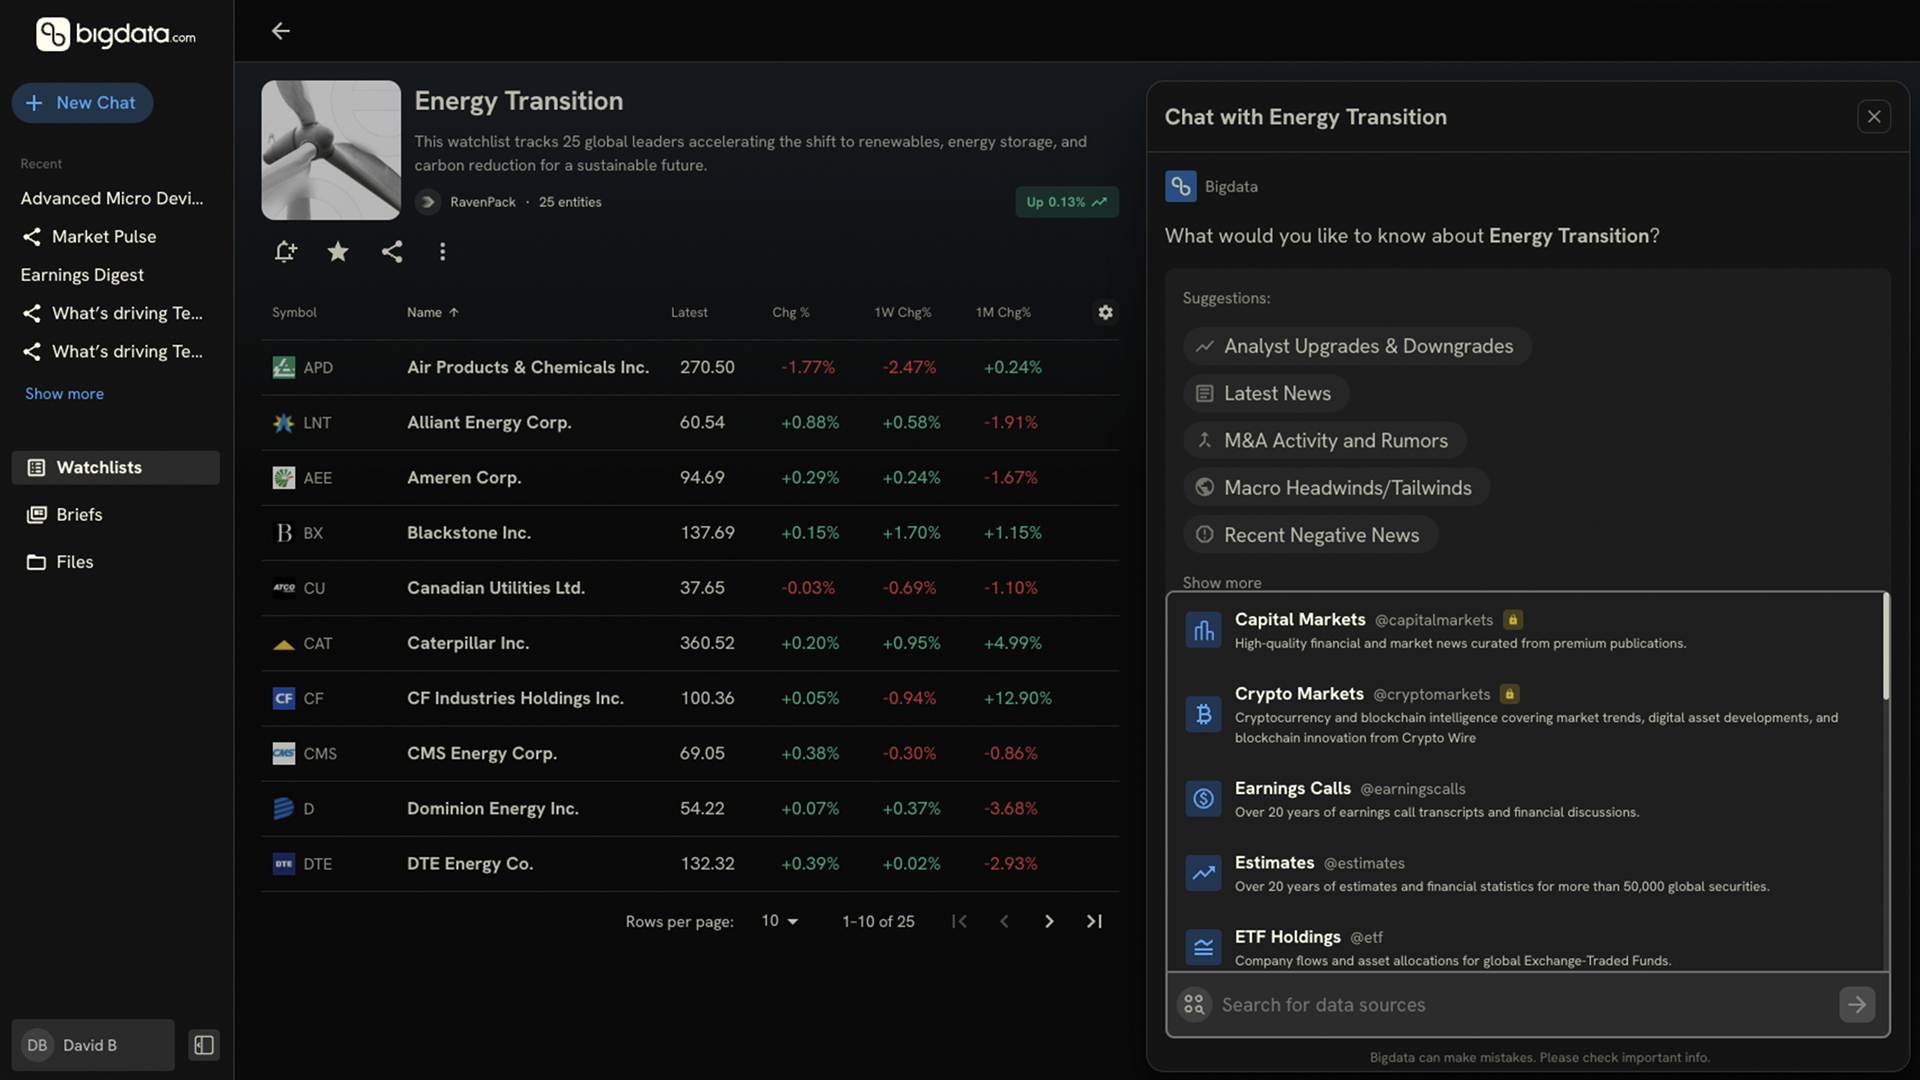
Task: Favorite the watchlist with the star icon
Action: [338, 251]
